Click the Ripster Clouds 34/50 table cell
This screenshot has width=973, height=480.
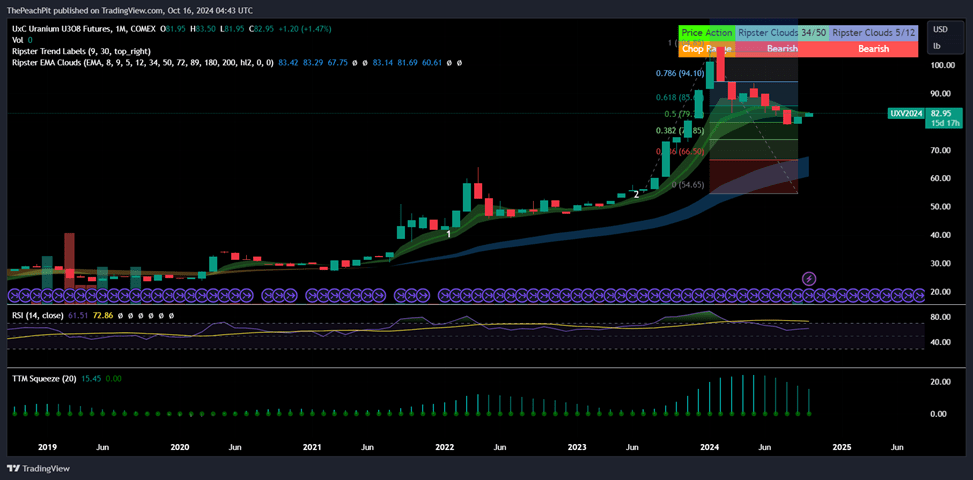click(x=781, y=32)
